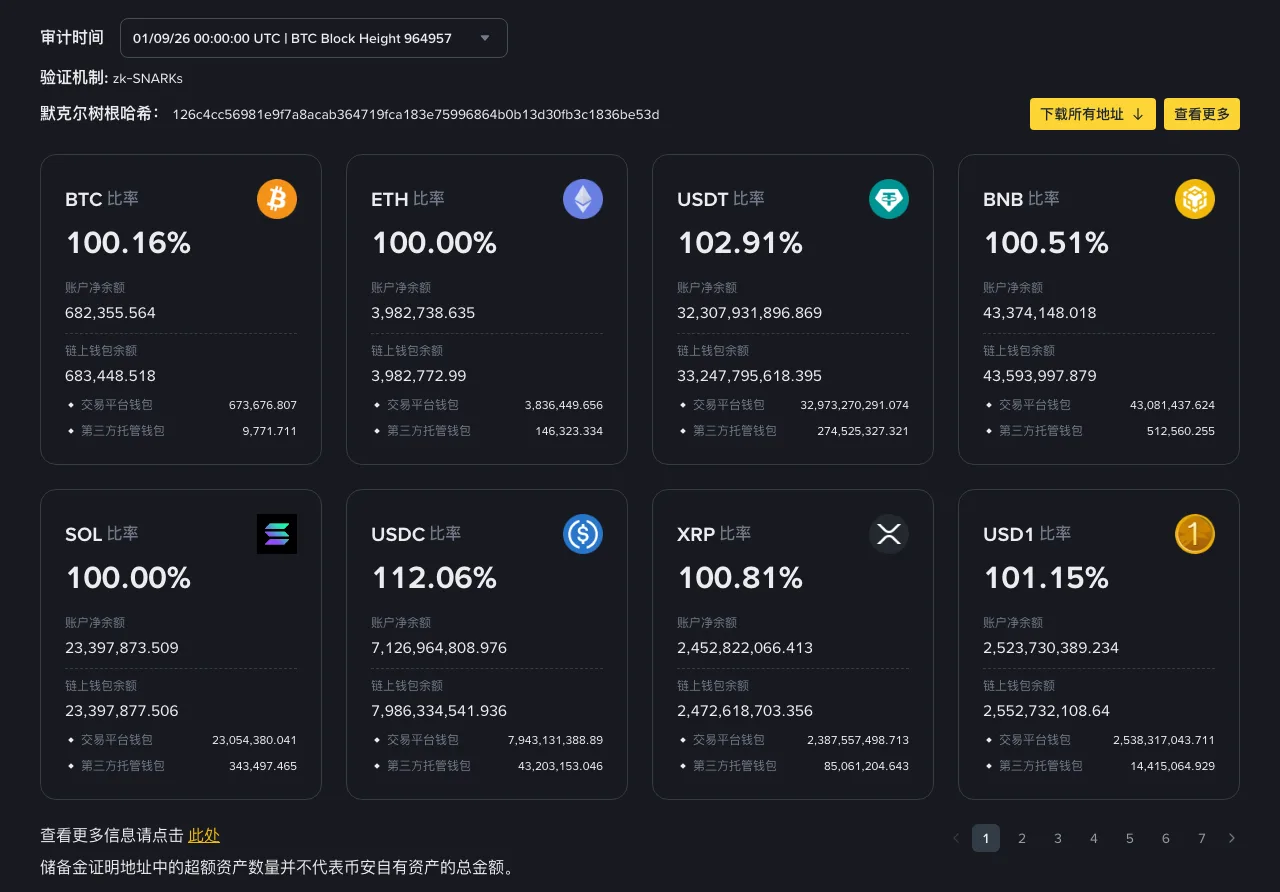Viewport: 1280px width, 892px height.
Task: Open the 此处 link
Action: [204, 836]
